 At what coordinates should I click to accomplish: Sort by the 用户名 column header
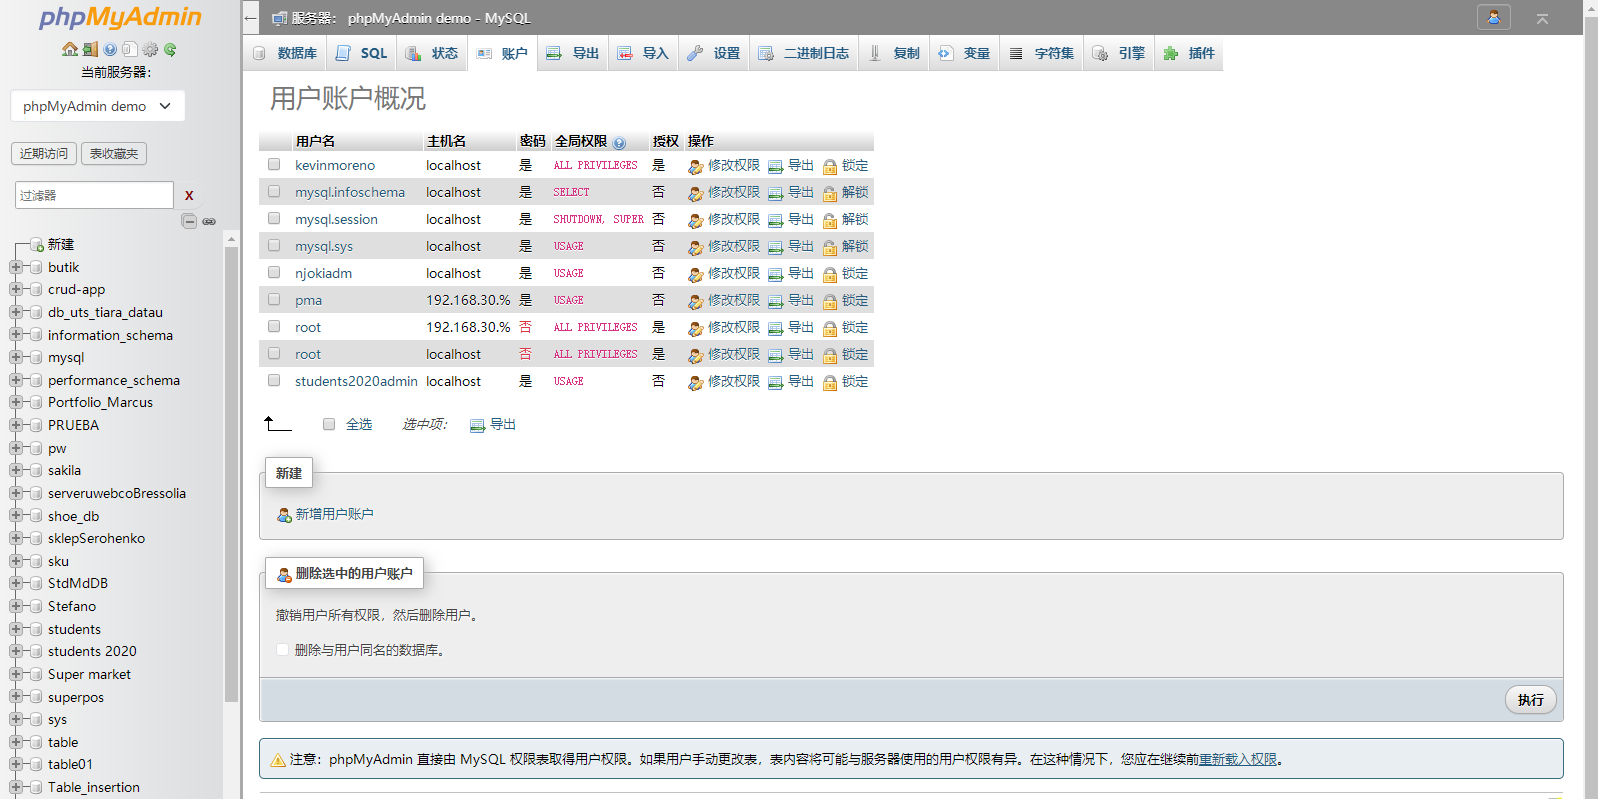click(x=315, y=141)
